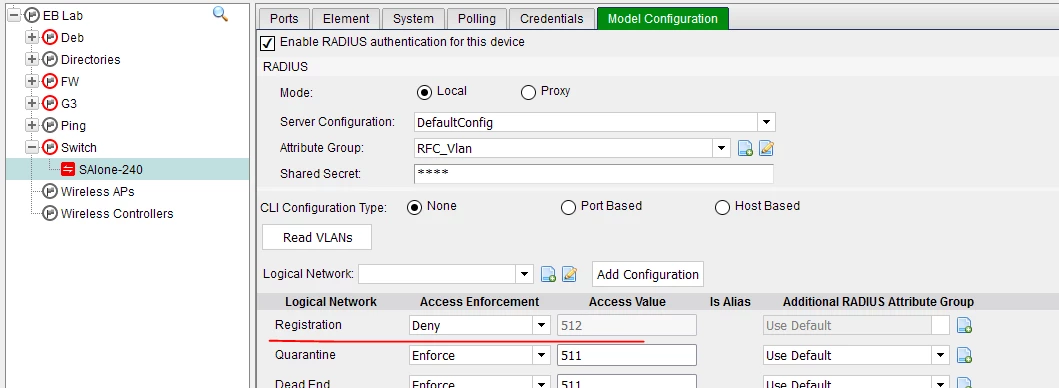The height and width of the screenshot is (388, 1059).
Task: Select Local RADIUS mode
Action: coord(424,92)
